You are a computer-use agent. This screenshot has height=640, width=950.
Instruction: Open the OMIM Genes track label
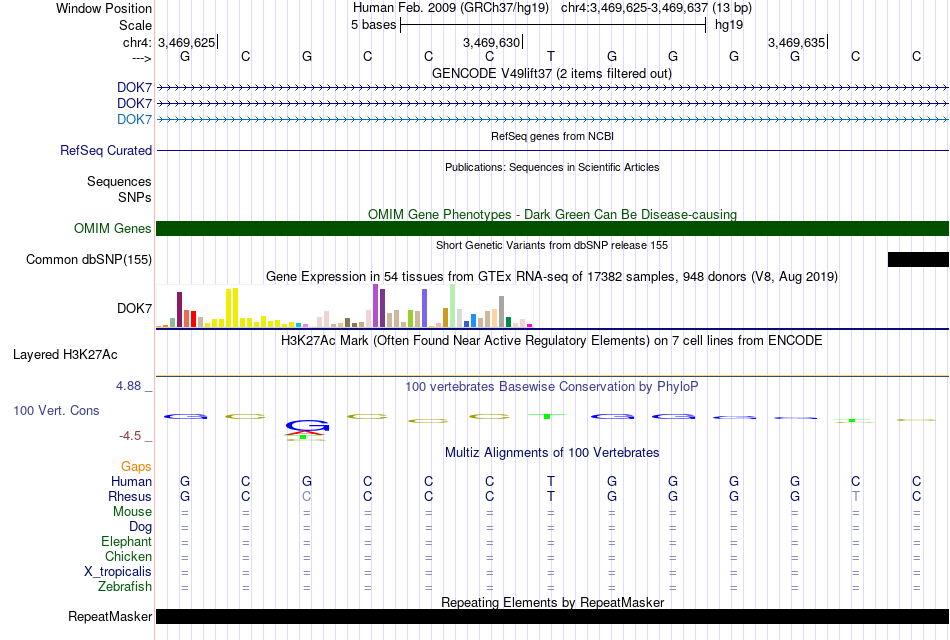(113, 228)
